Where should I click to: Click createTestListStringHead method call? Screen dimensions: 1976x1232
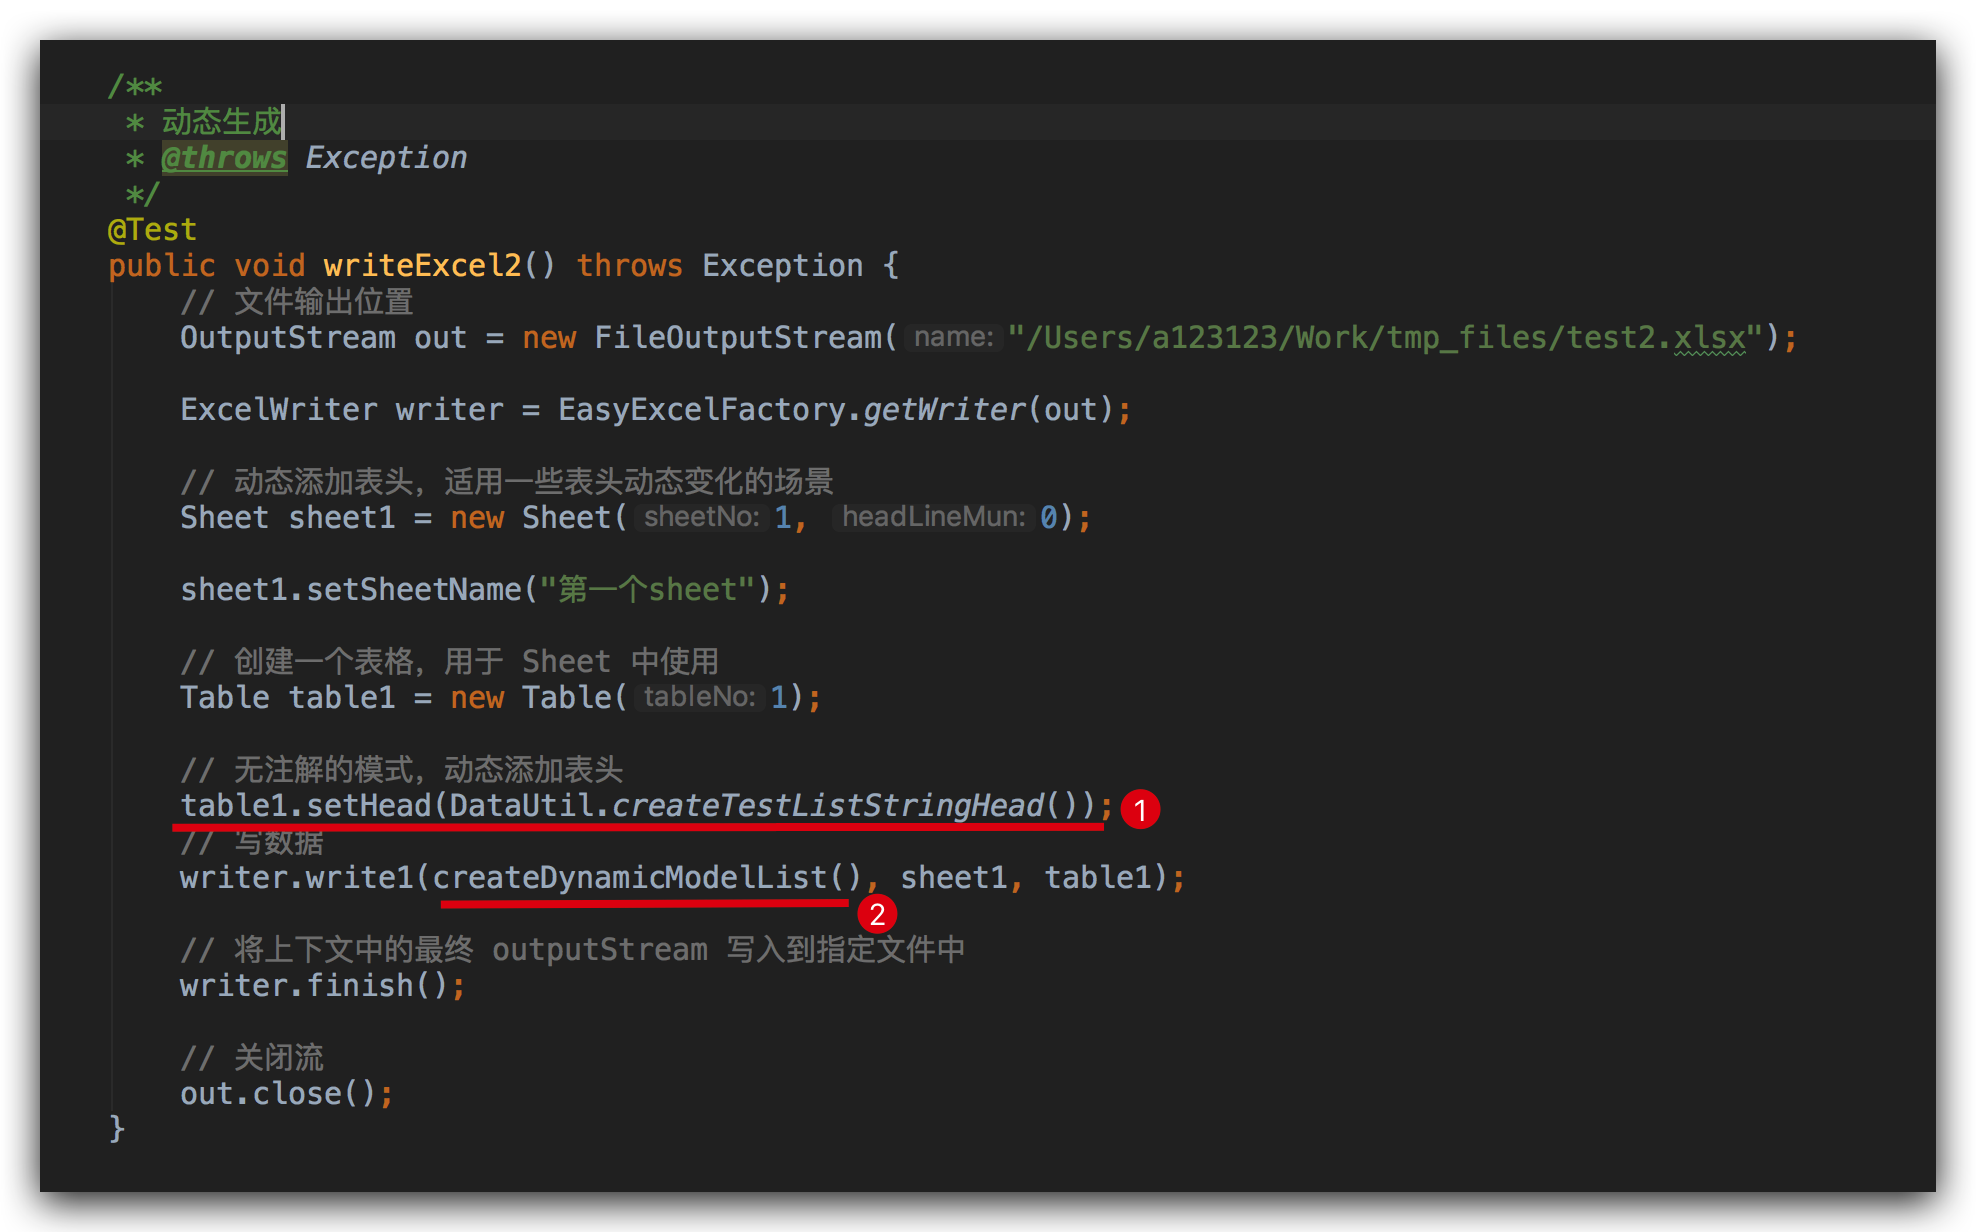point(828,806)
